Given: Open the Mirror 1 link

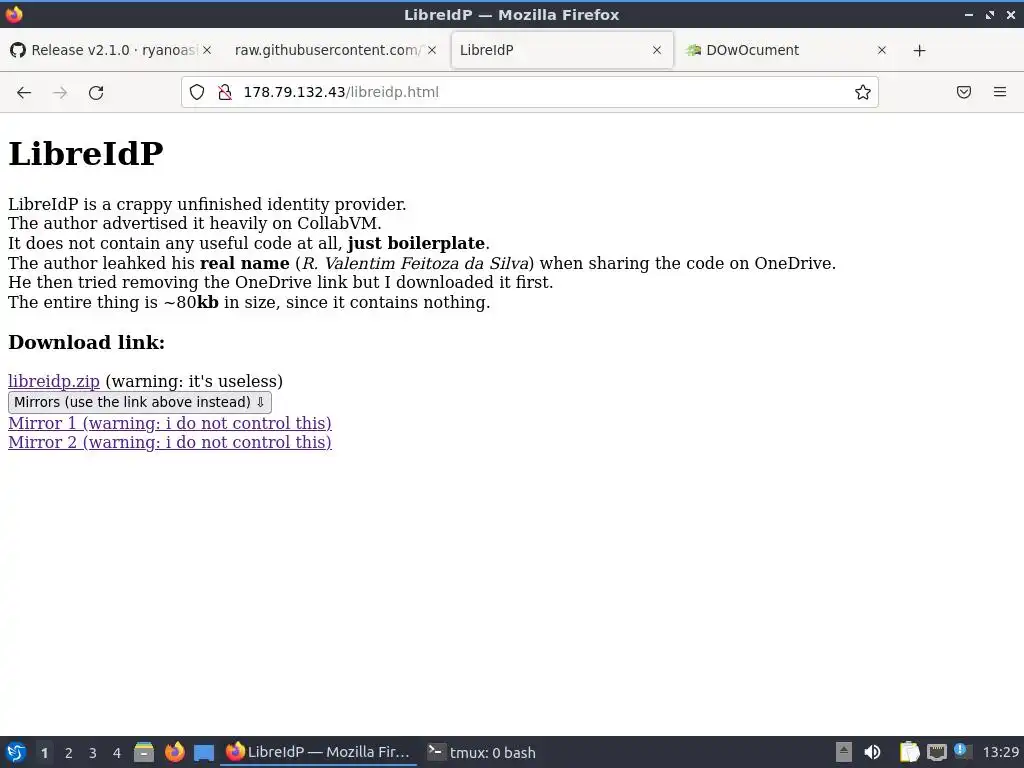Looking at the screenshot, I should tap(170, 423).
